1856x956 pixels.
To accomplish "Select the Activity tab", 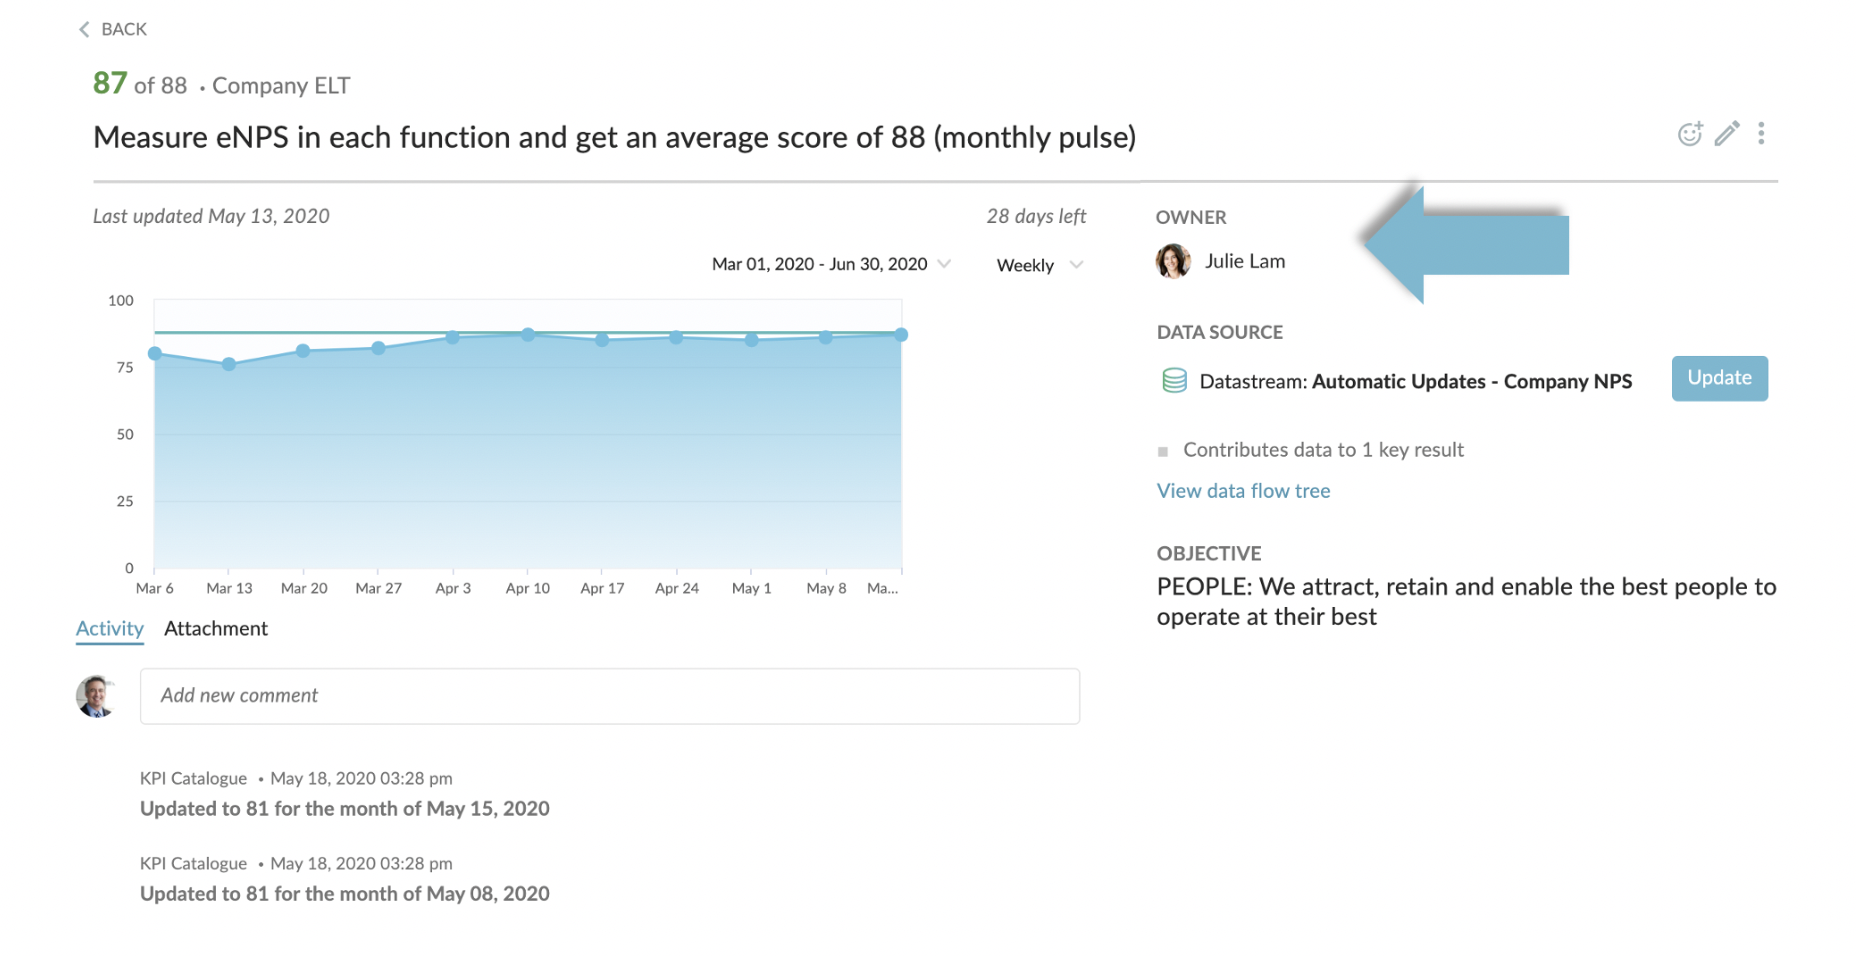I will [x=110, y=629].
